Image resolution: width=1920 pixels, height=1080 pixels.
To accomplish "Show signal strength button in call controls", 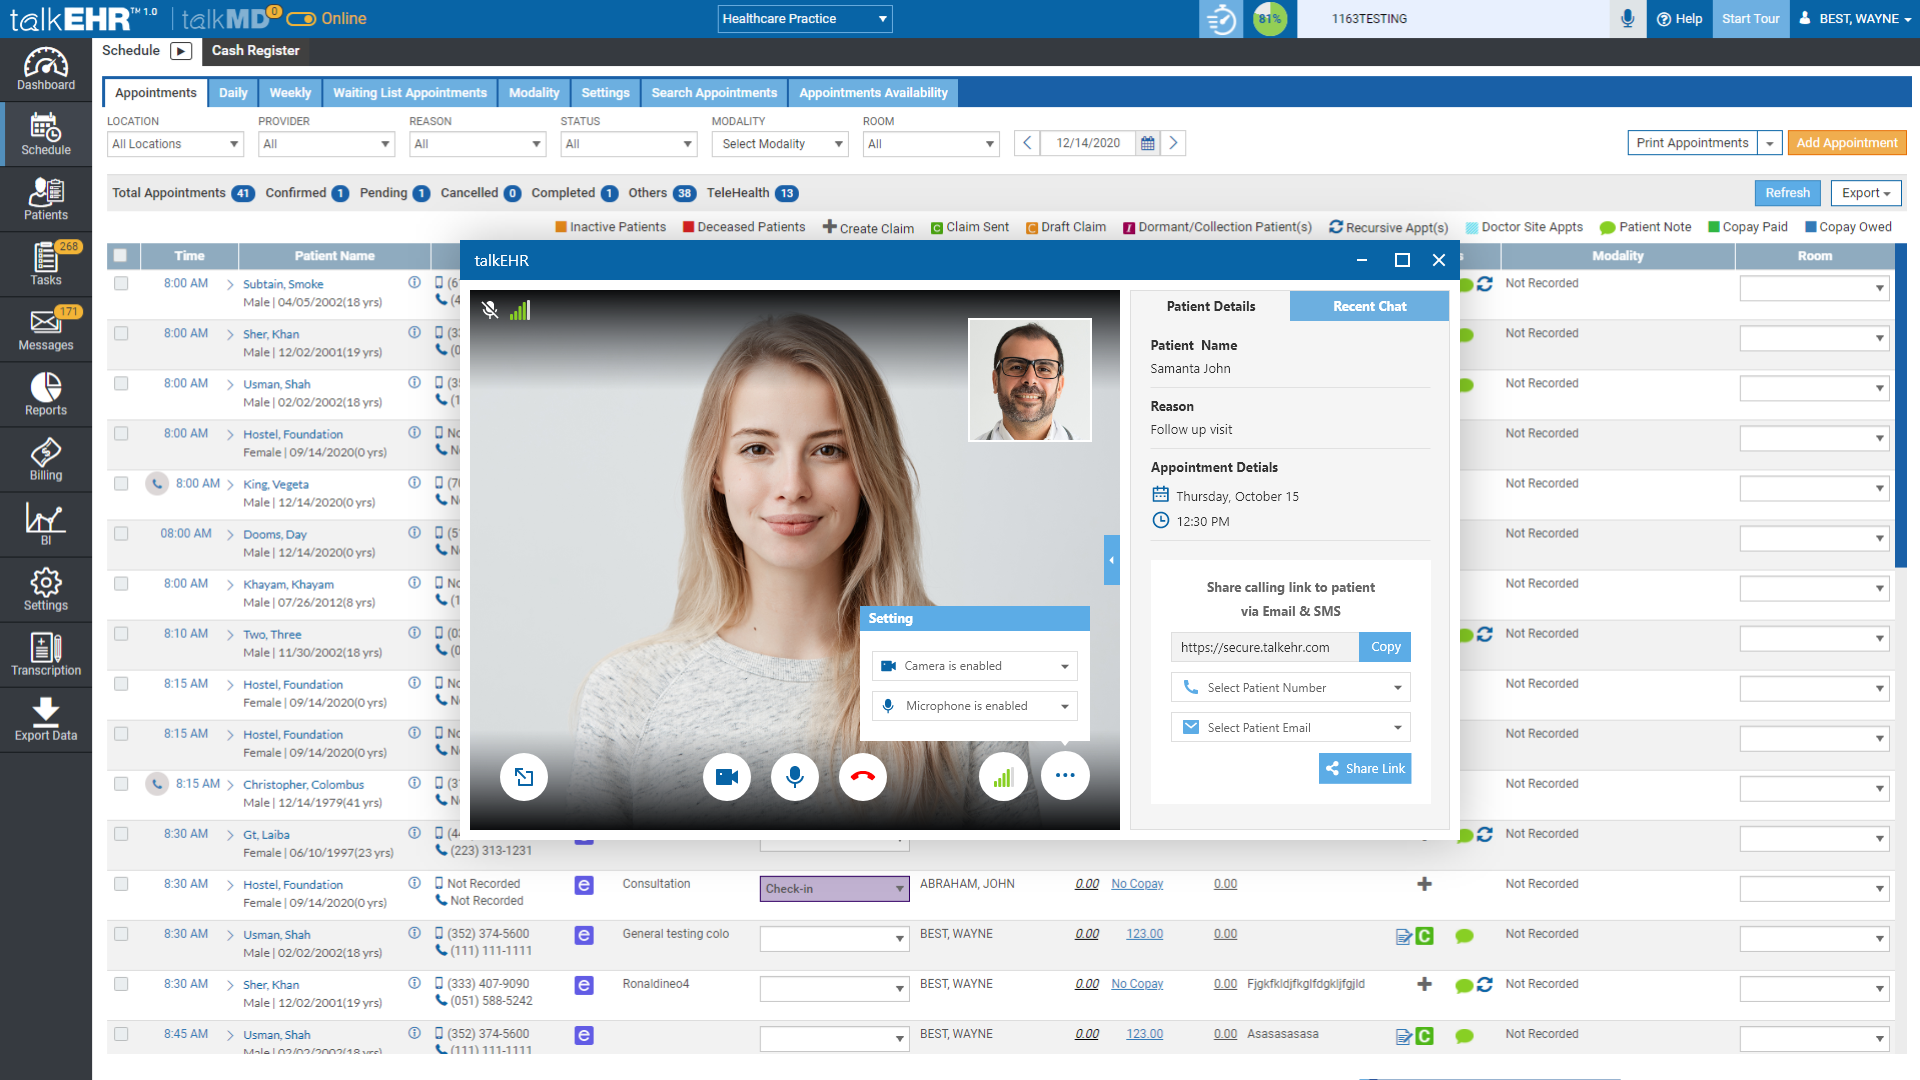I will 1003,777.
